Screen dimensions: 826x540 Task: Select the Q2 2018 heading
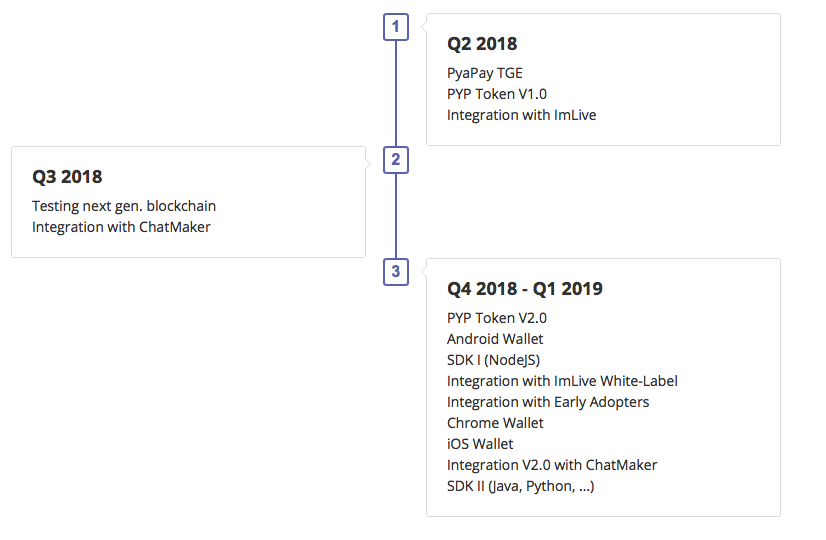click(482, 44)
